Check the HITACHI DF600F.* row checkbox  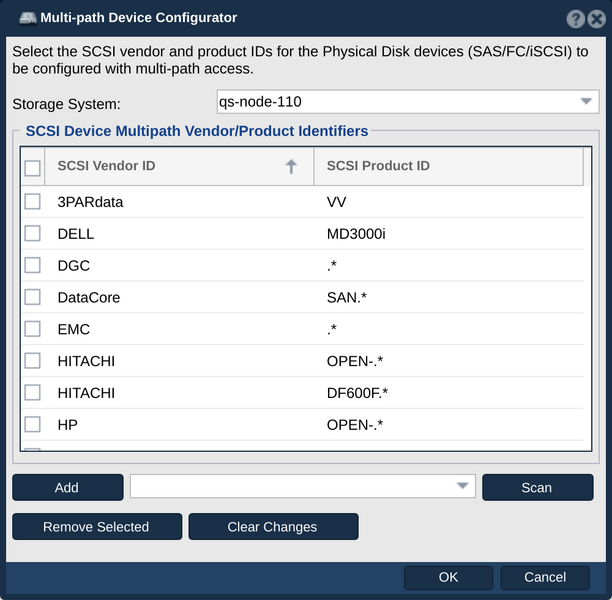click(x=32, y=393)
